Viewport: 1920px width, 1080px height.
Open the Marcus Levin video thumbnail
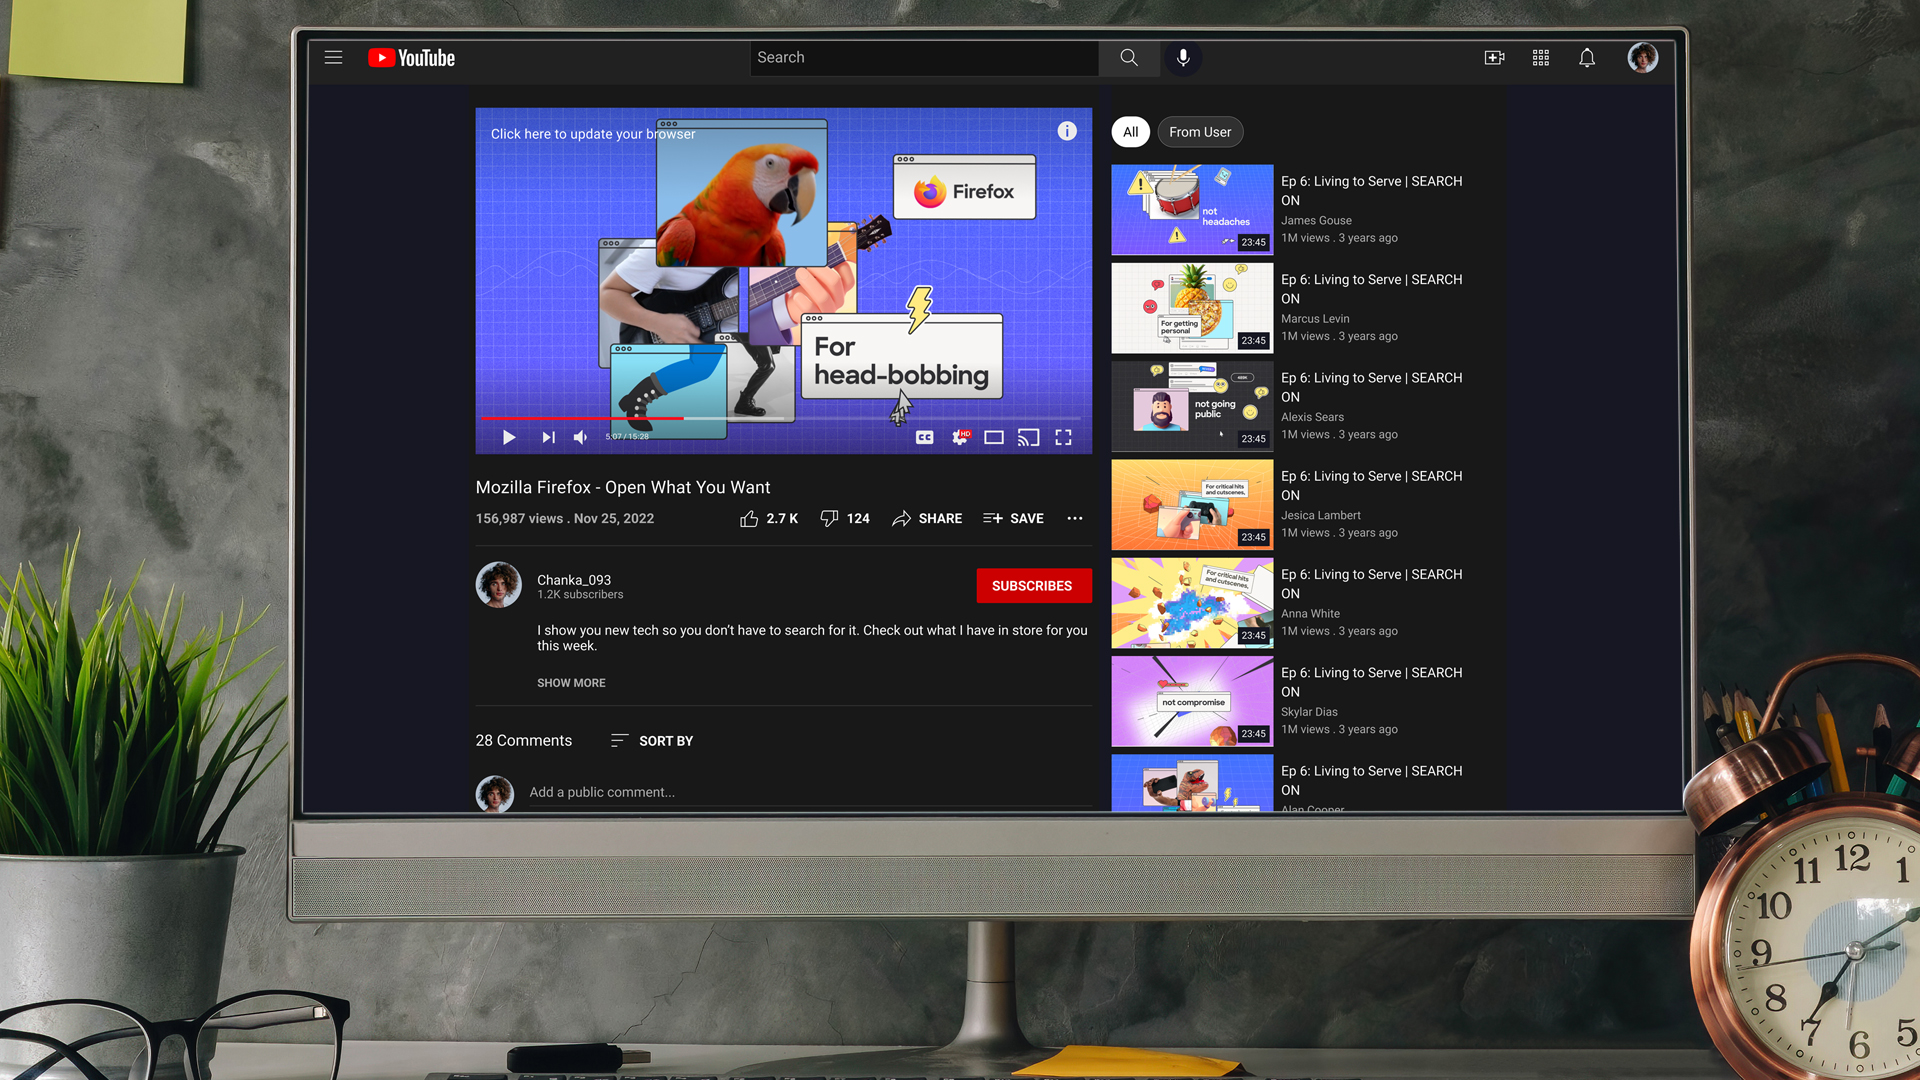click(1192, 308)
